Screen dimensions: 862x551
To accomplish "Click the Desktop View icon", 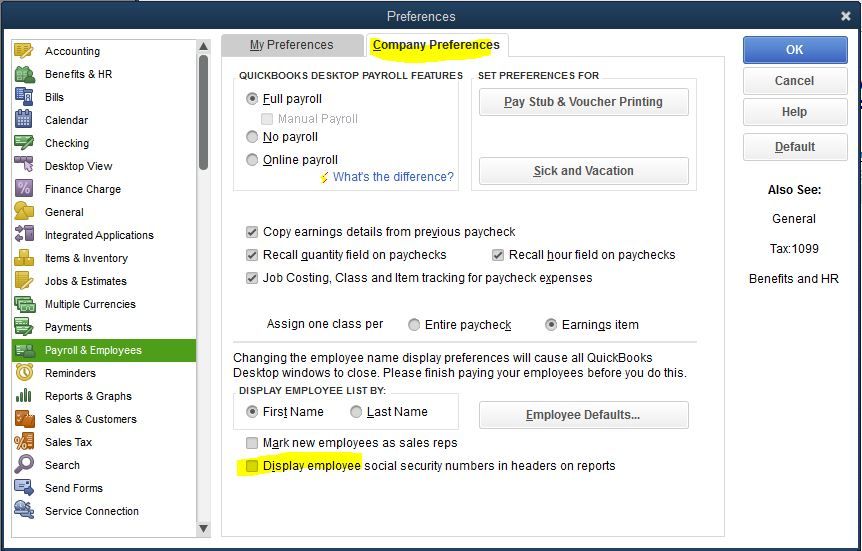I will tap(24, 165).
